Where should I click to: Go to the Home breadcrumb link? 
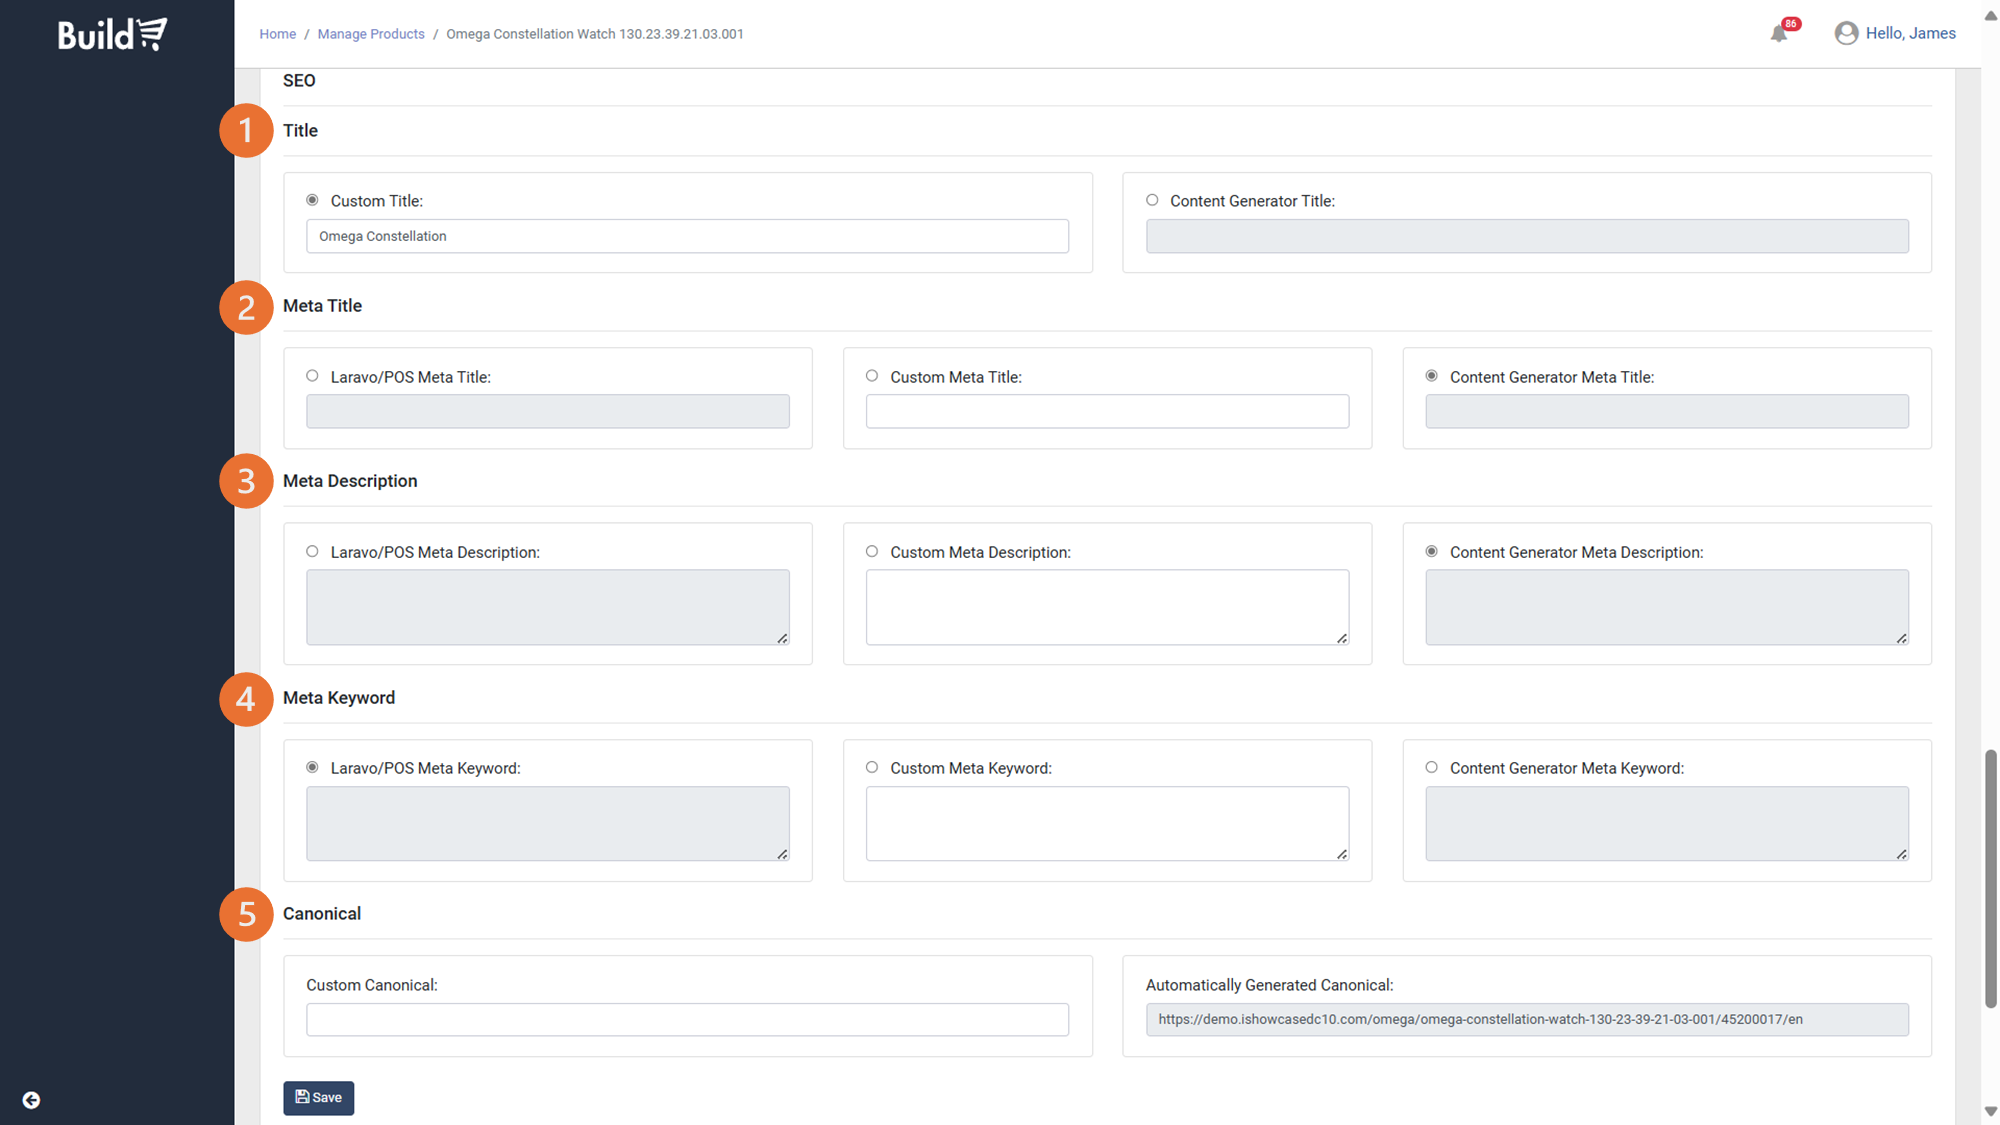pos(277,34)
